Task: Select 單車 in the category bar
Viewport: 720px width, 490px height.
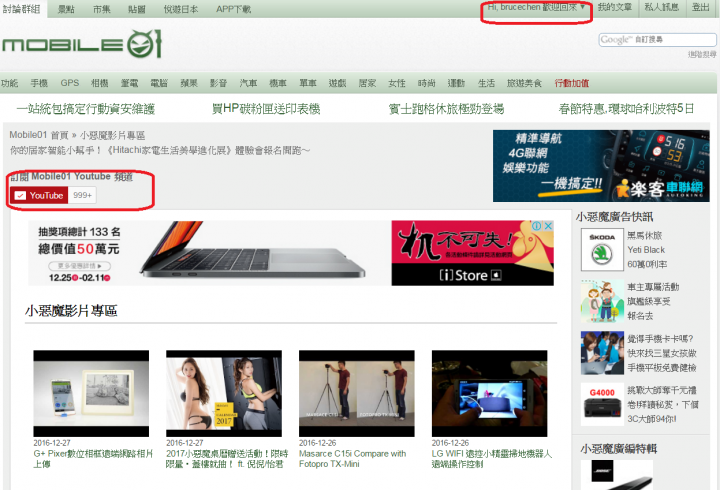Action: click(308, 83)
